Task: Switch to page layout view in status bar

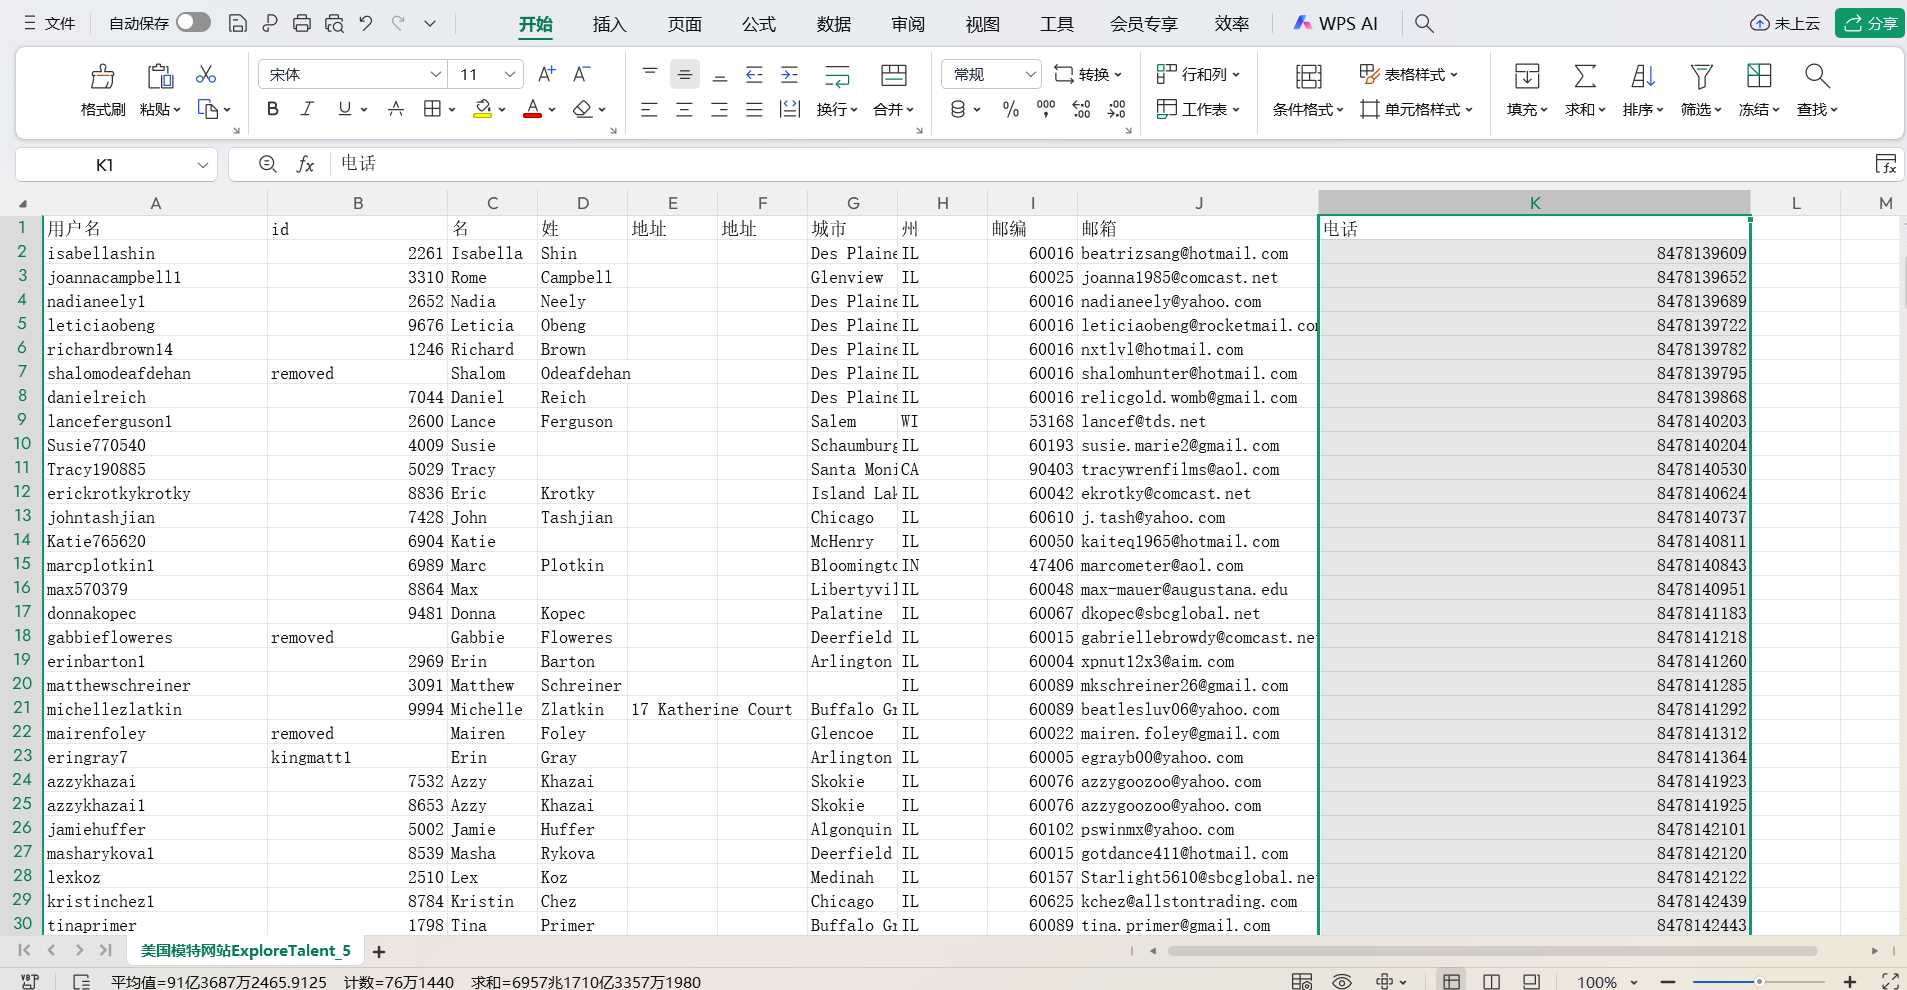Action: (x=1491, y=981)
